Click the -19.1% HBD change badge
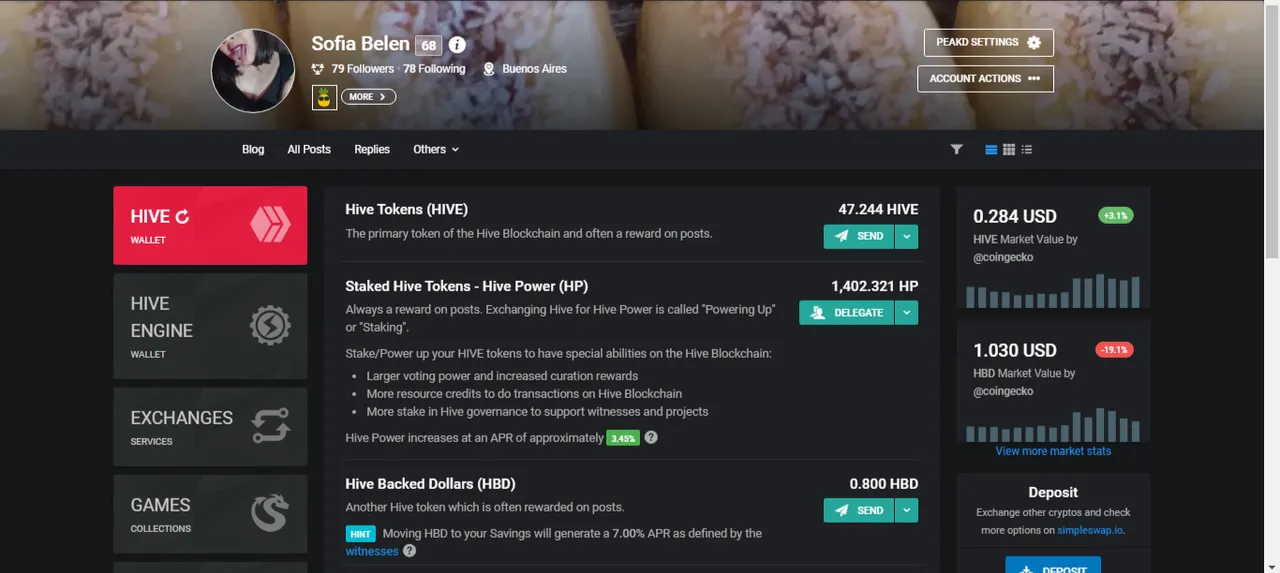This screenshot has width=1280, height=573. pyautogui.click(x=1113, y=350)
